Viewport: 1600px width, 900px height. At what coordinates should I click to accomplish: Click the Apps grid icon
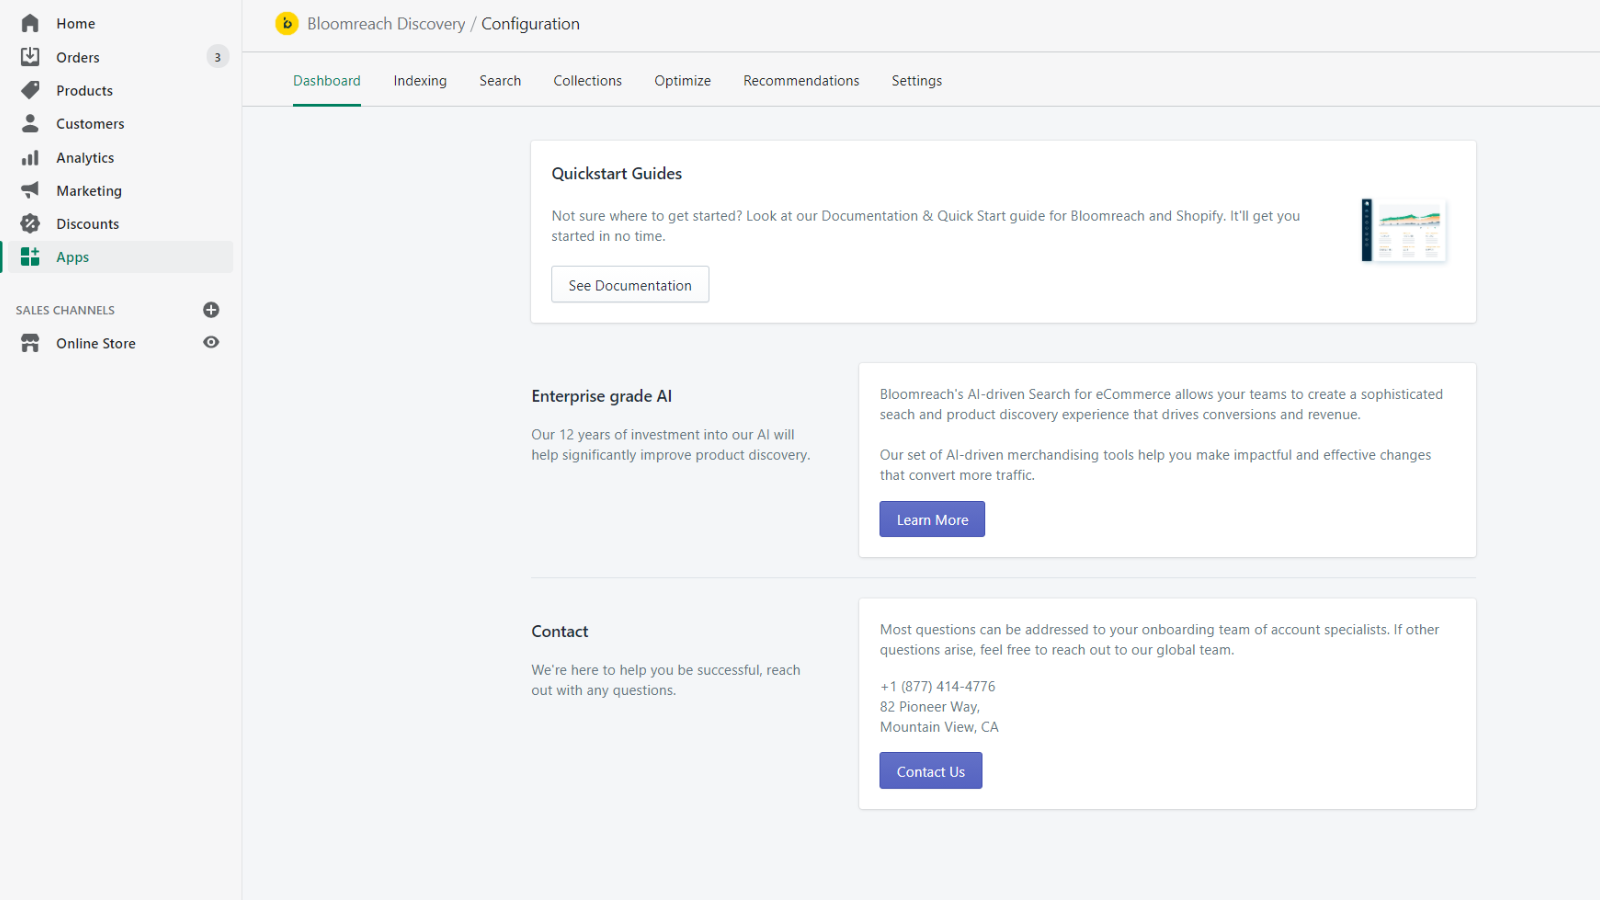[30, 257]
